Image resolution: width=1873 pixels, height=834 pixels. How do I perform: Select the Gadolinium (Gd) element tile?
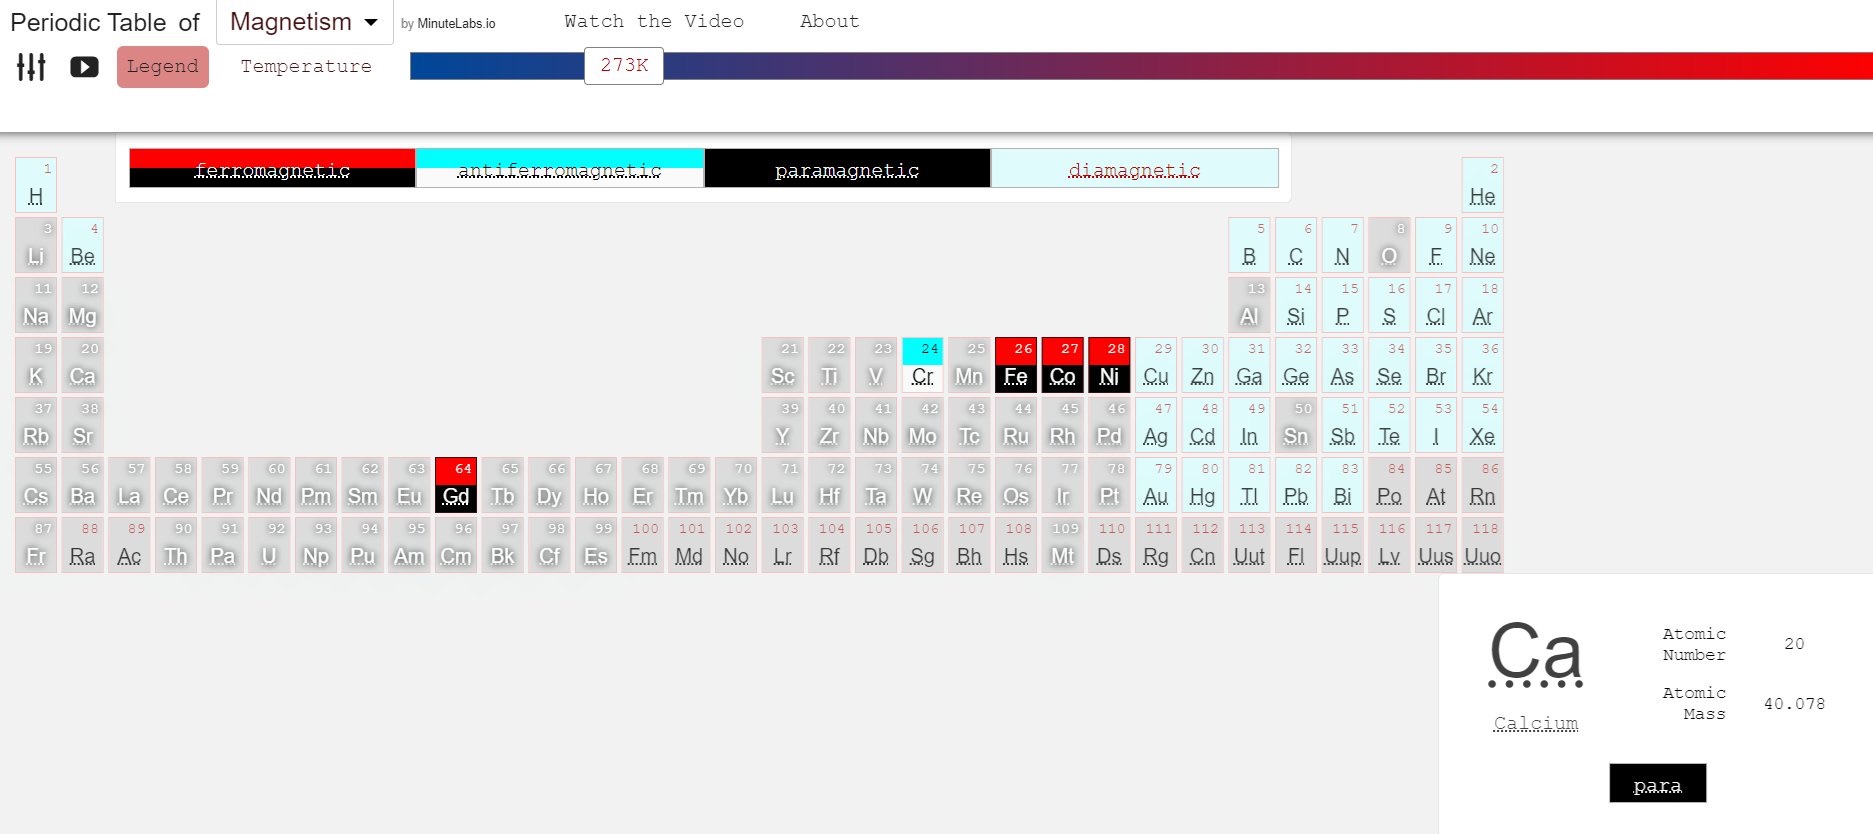click(455, 485)
